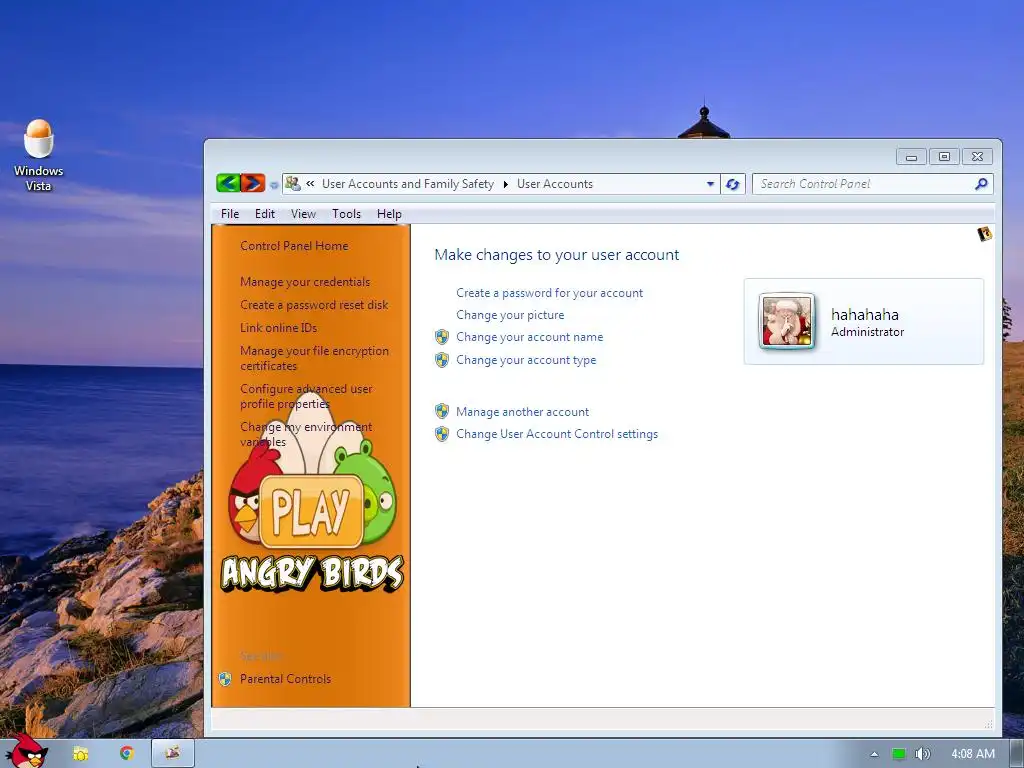Screen dimensions: 1024x768
Task: Navigate to User Accounts and Family Safety breadcrumb
Action: (408, 184)
